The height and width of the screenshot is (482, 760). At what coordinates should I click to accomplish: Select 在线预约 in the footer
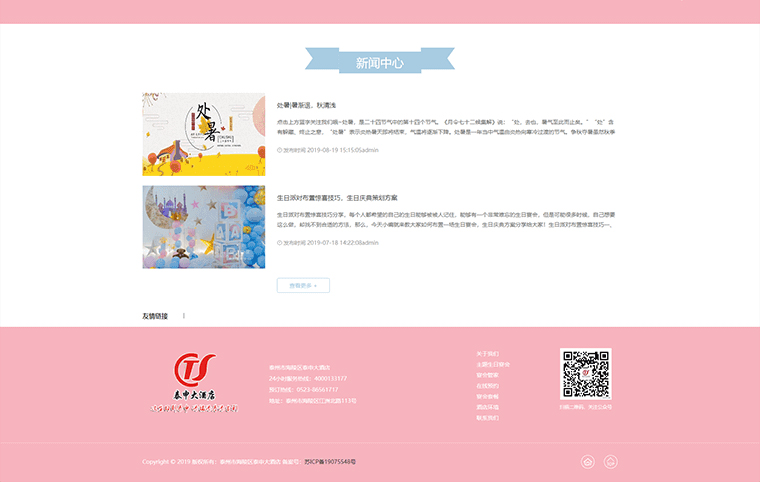tap(488, 386)
